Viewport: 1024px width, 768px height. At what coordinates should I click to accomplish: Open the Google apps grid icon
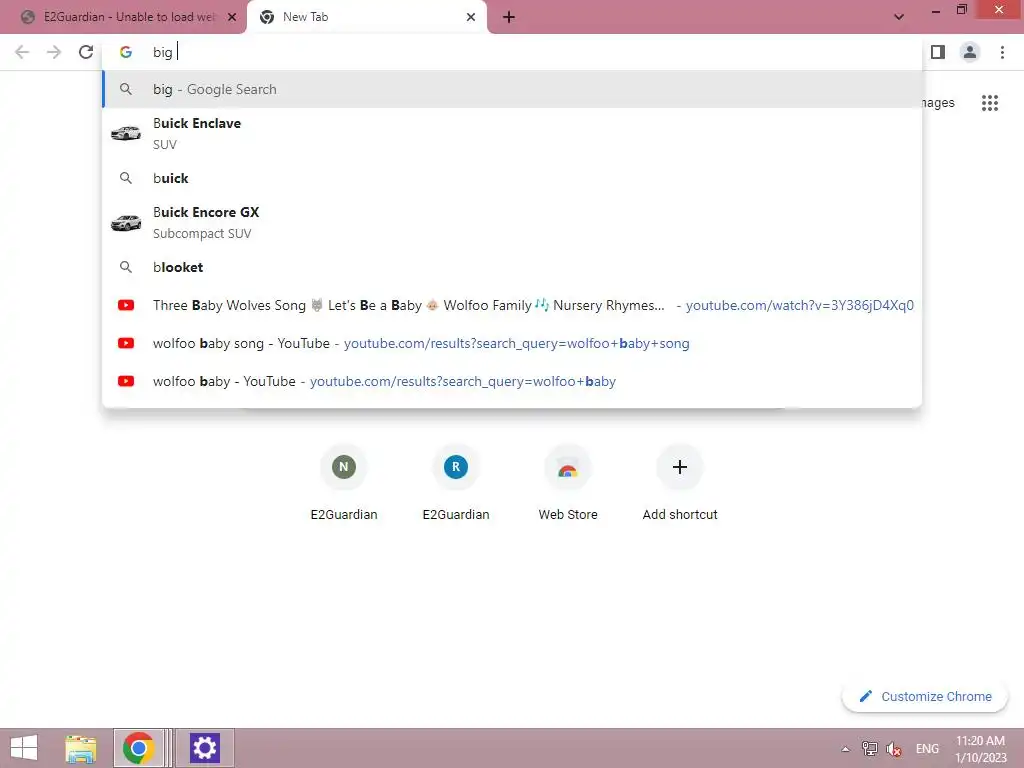tap(989, 103)
